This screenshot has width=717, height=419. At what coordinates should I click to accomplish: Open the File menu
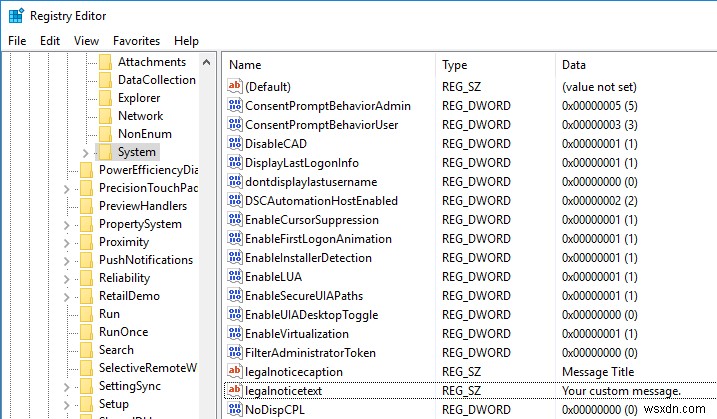pos(17,41)
